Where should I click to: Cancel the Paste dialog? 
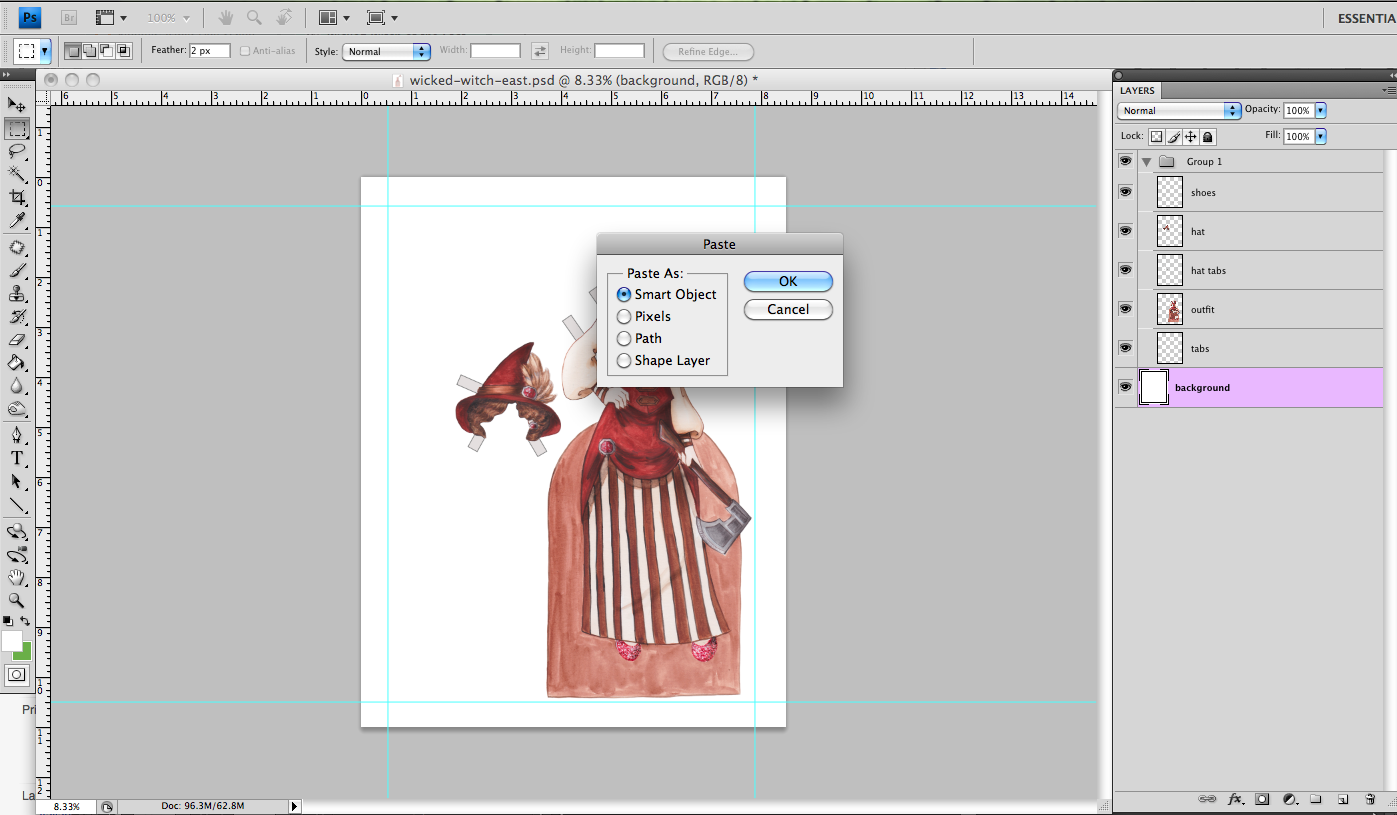(x=788, y=309)
